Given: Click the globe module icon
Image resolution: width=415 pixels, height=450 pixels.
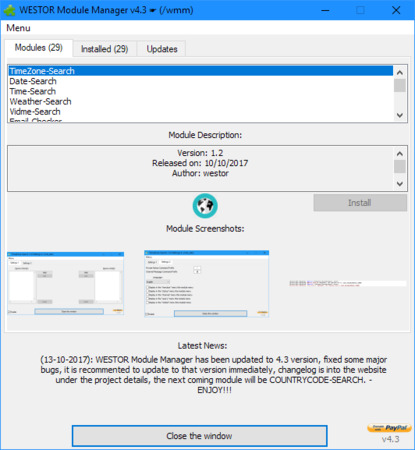Looking at the screenshot, I should 205,206.
